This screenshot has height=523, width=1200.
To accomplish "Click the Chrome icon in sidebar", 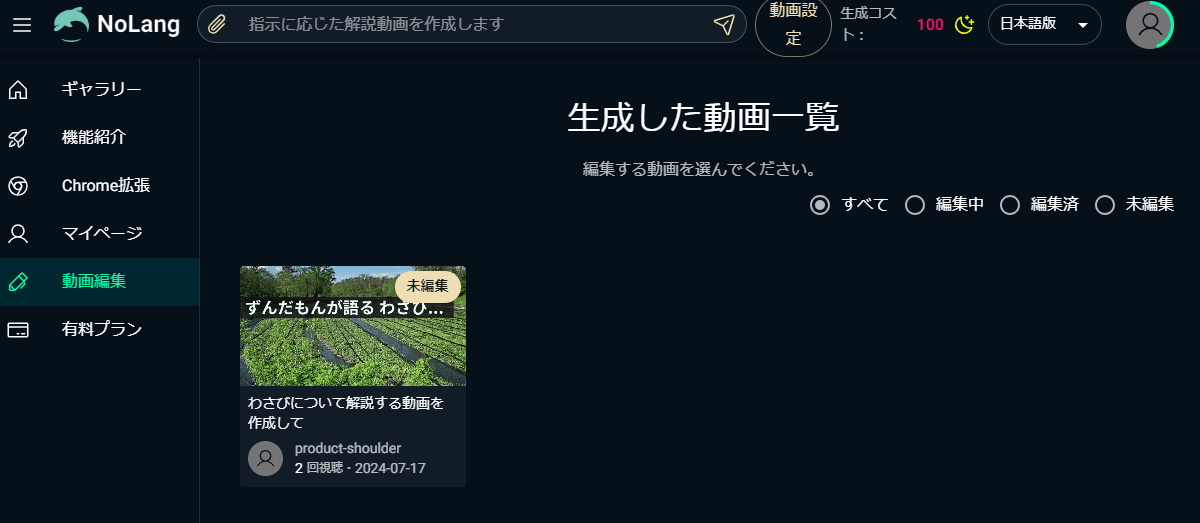I will [x=18, y=186].
